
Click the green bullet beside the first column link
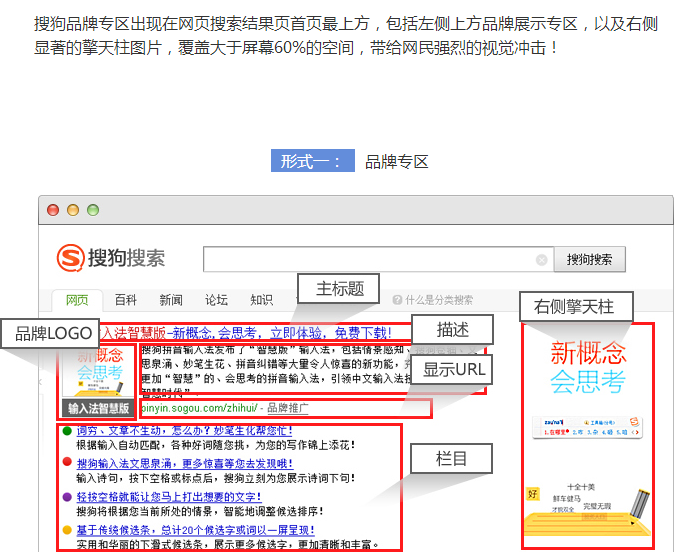[67, 431]
